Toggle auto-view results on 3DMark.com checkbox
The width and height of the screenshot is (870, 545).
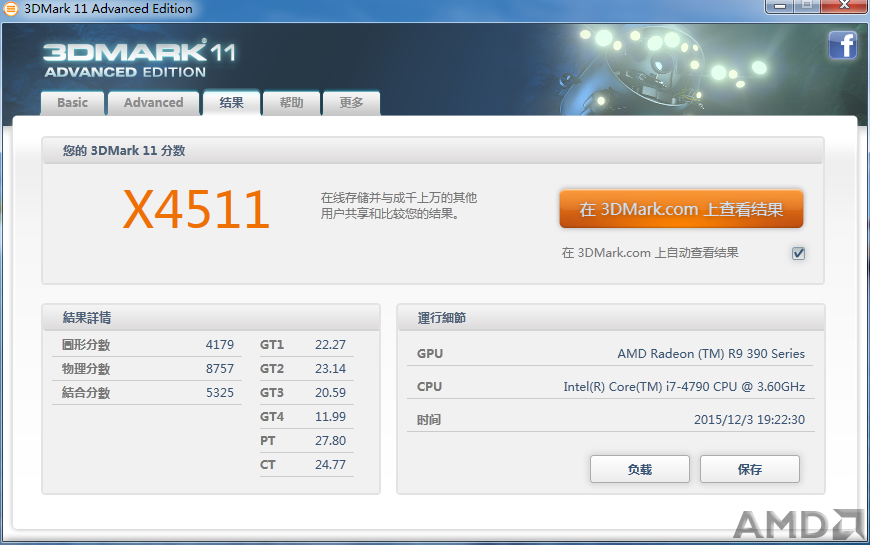point(798,253)
